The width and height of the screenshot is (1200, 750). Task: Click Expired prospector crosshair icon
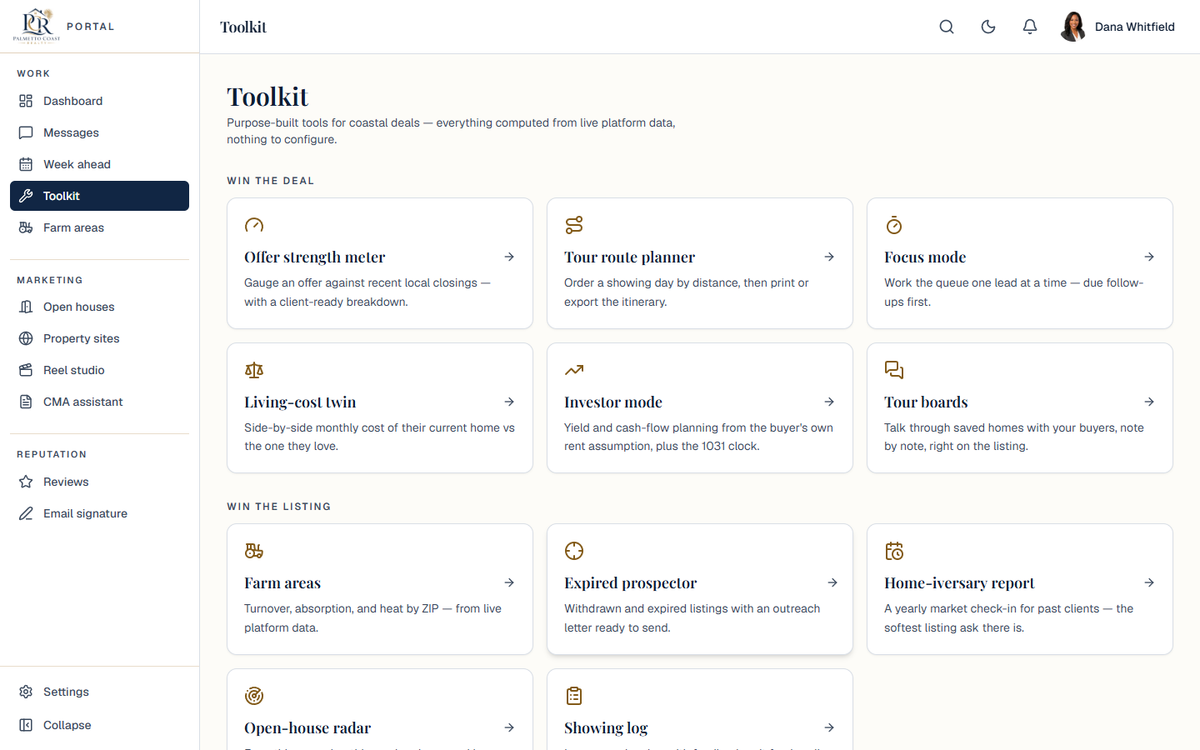pyautogui.click(x=574, y=551)
